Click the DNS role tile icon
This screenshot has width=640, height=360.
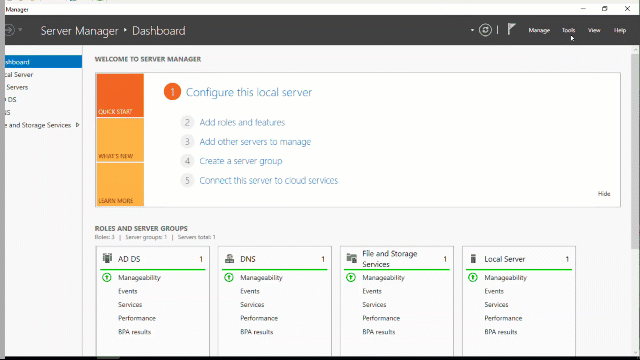[229, 259]
